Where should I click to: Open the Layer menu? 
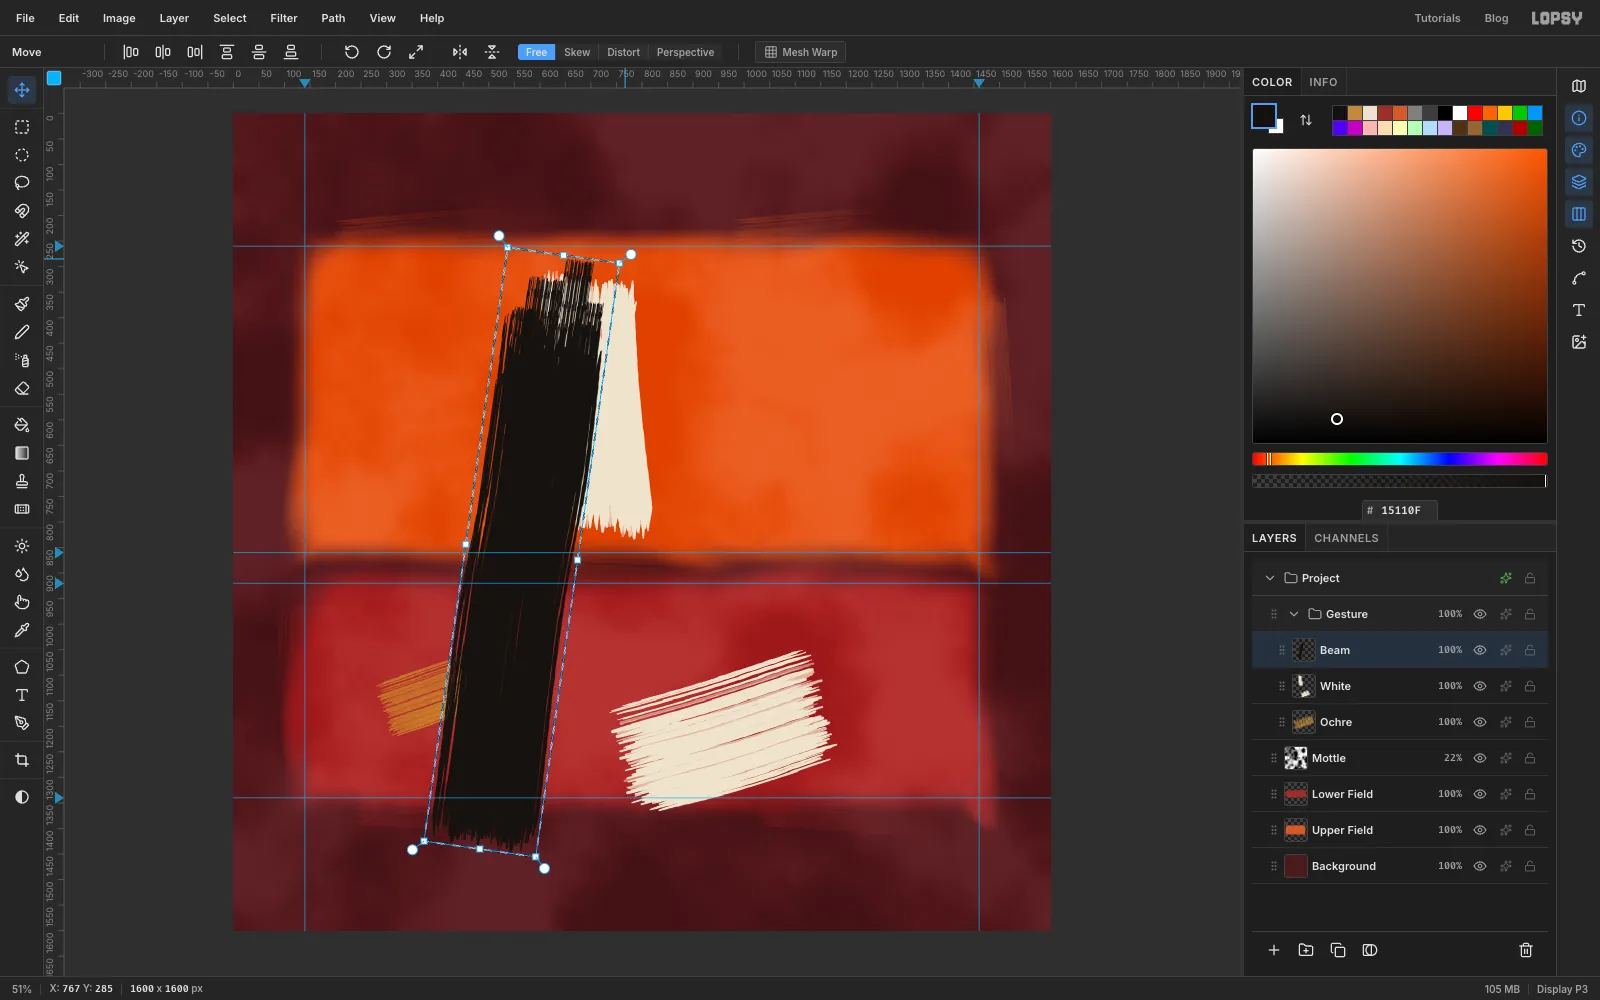pos(174,18)
